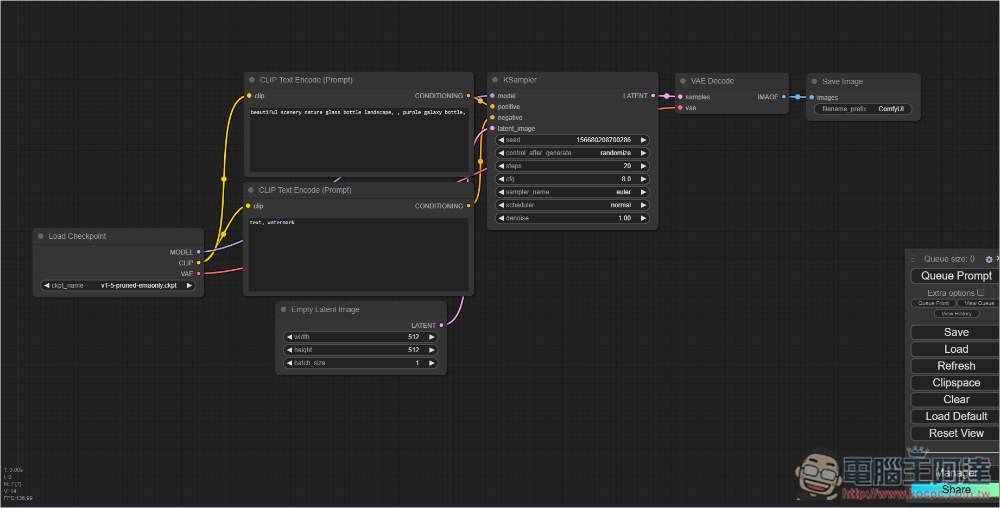Change ckpt_name to next checkpoint arrow
Viewport: 1000px width, 508px height.
(x=189, y=286)
